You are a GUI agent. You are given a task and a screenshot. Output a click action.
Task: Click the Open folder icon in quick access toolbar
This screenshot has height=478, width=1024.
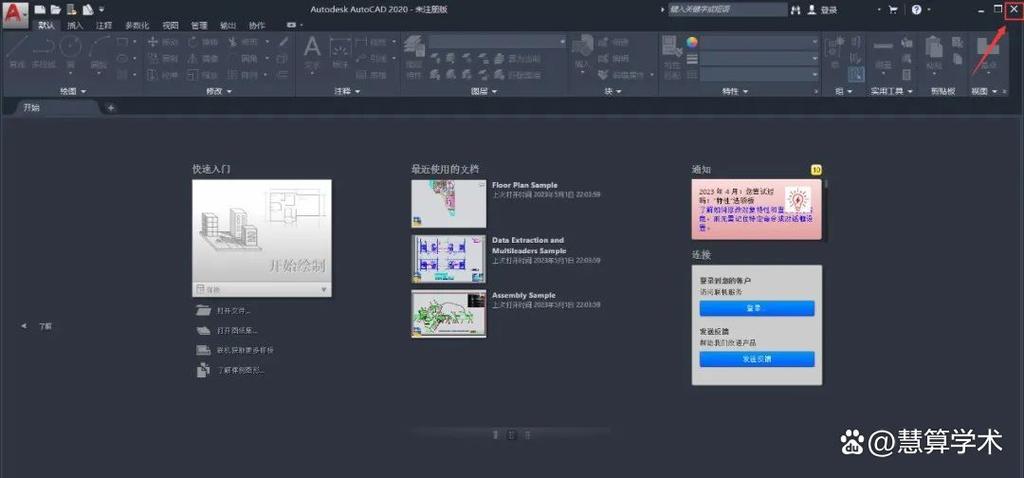(56, 9)
